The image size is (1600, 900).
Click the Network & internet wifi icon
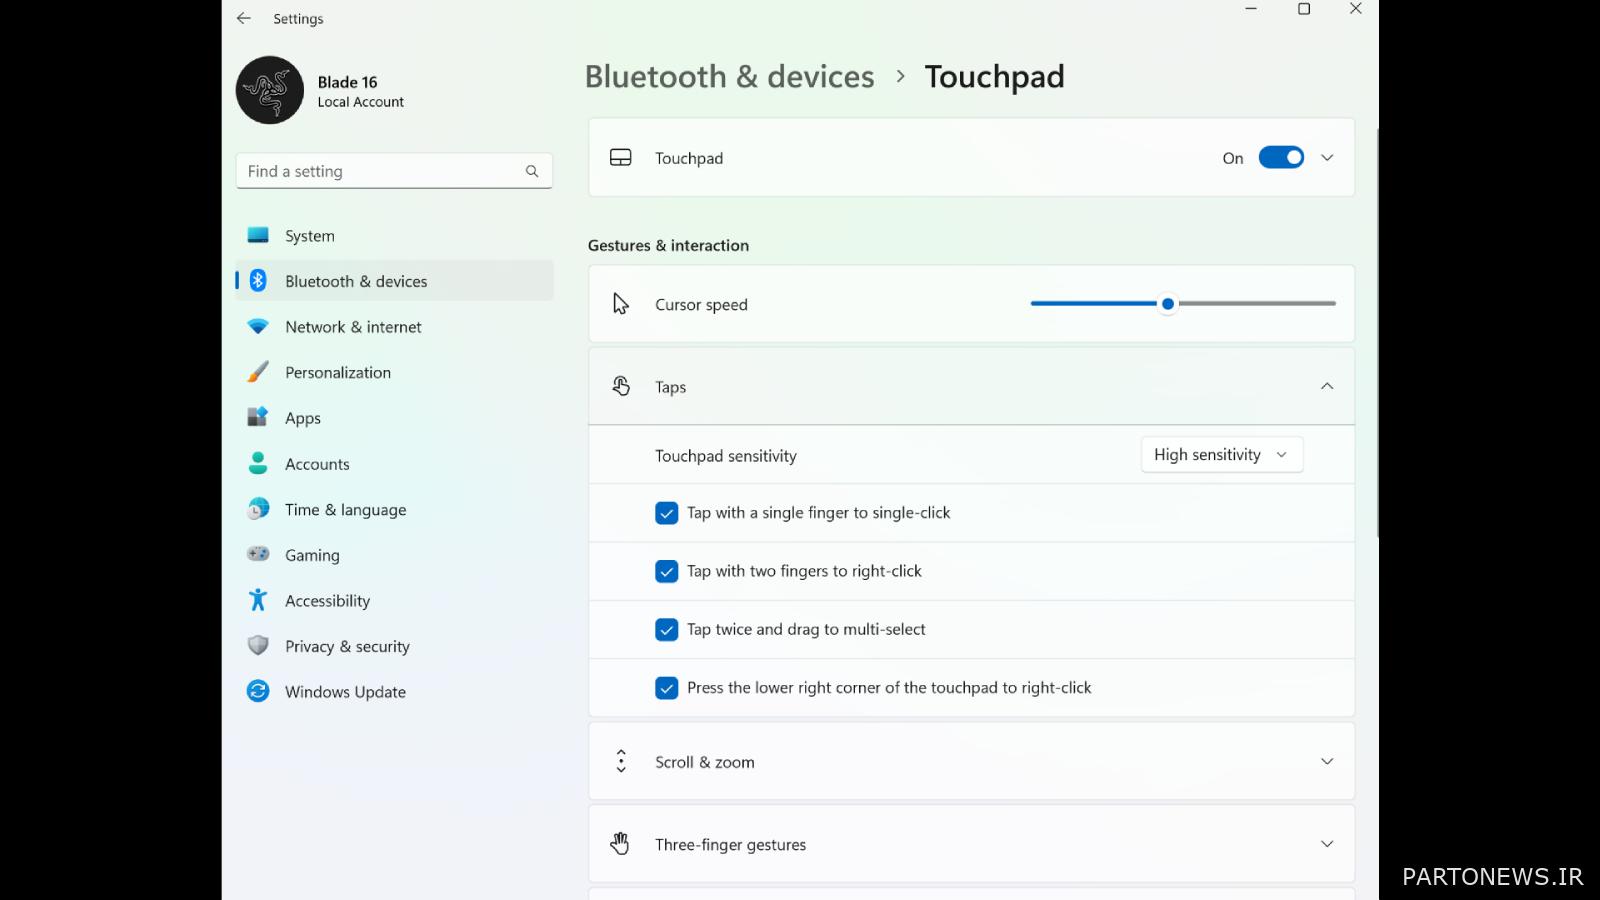coord(258,327)
